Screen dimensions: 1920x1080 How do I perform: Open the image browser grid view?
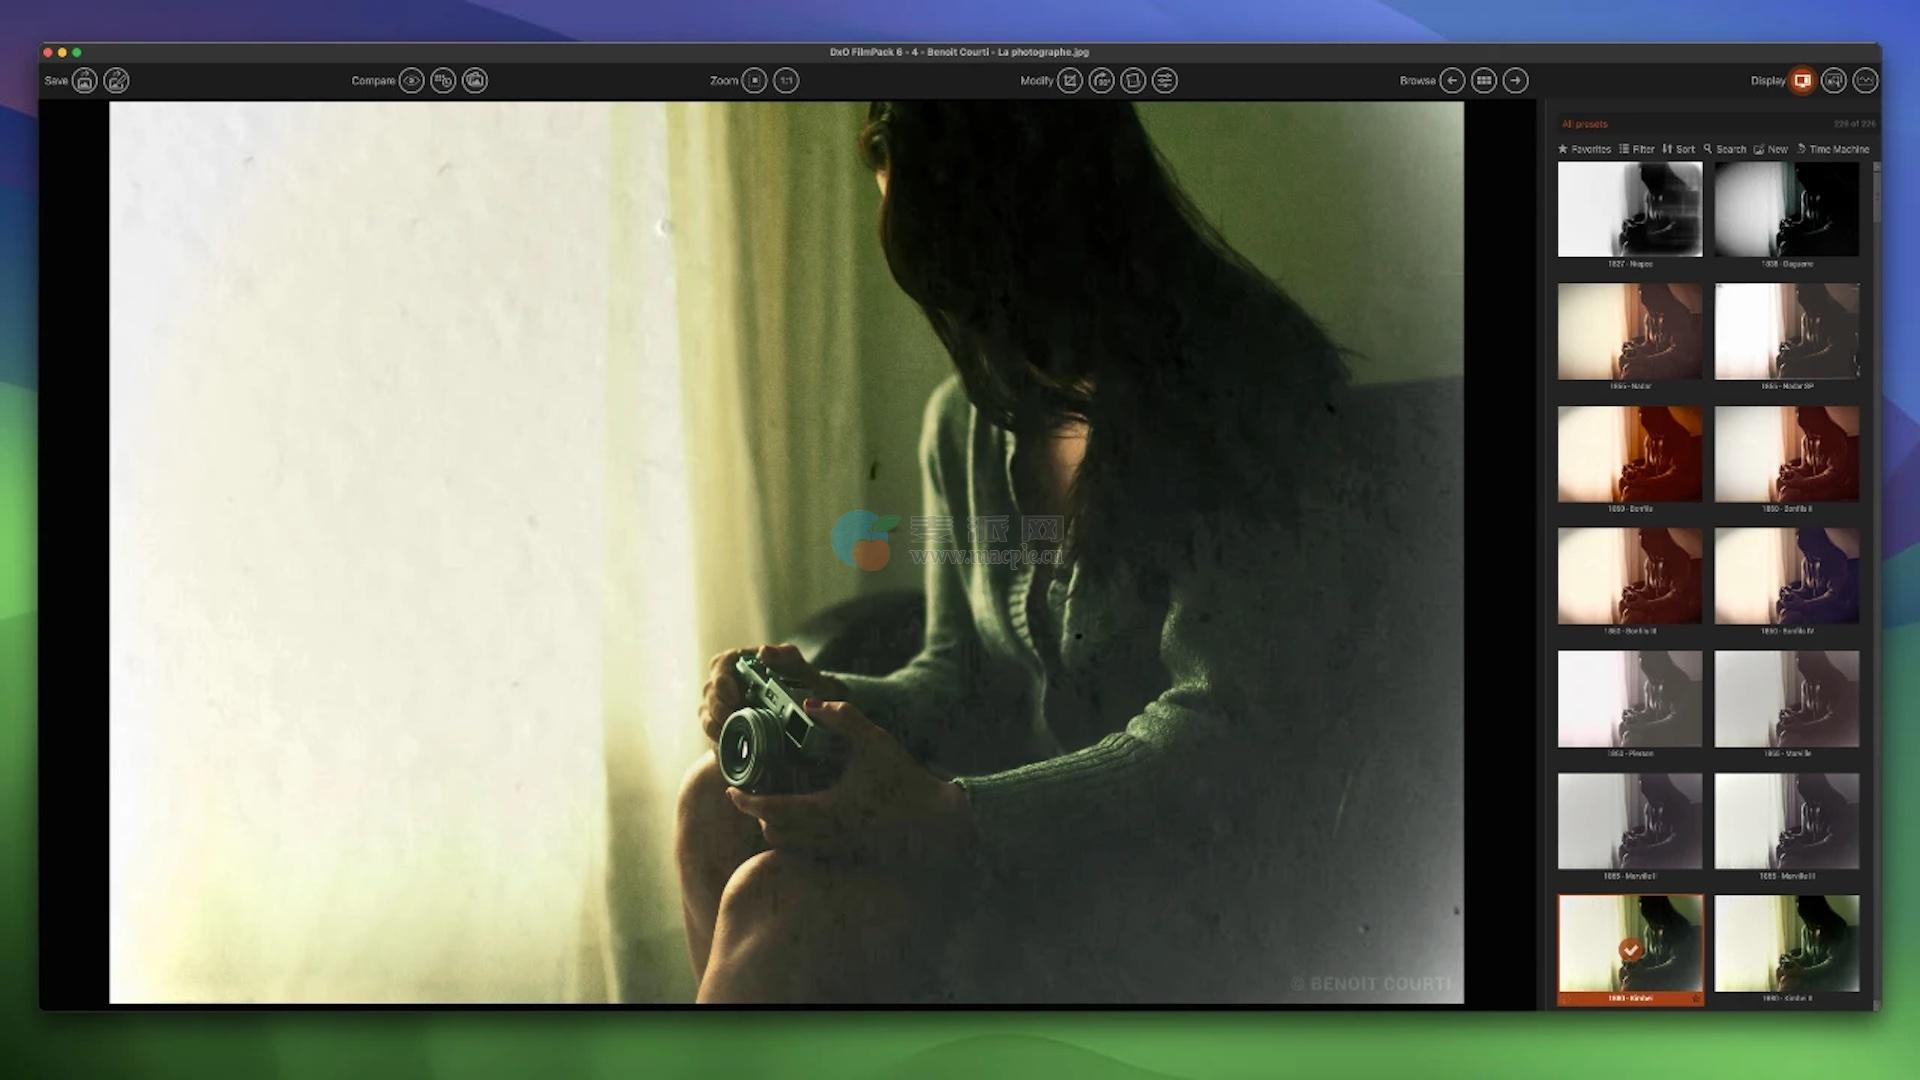tap(1484, 81)
